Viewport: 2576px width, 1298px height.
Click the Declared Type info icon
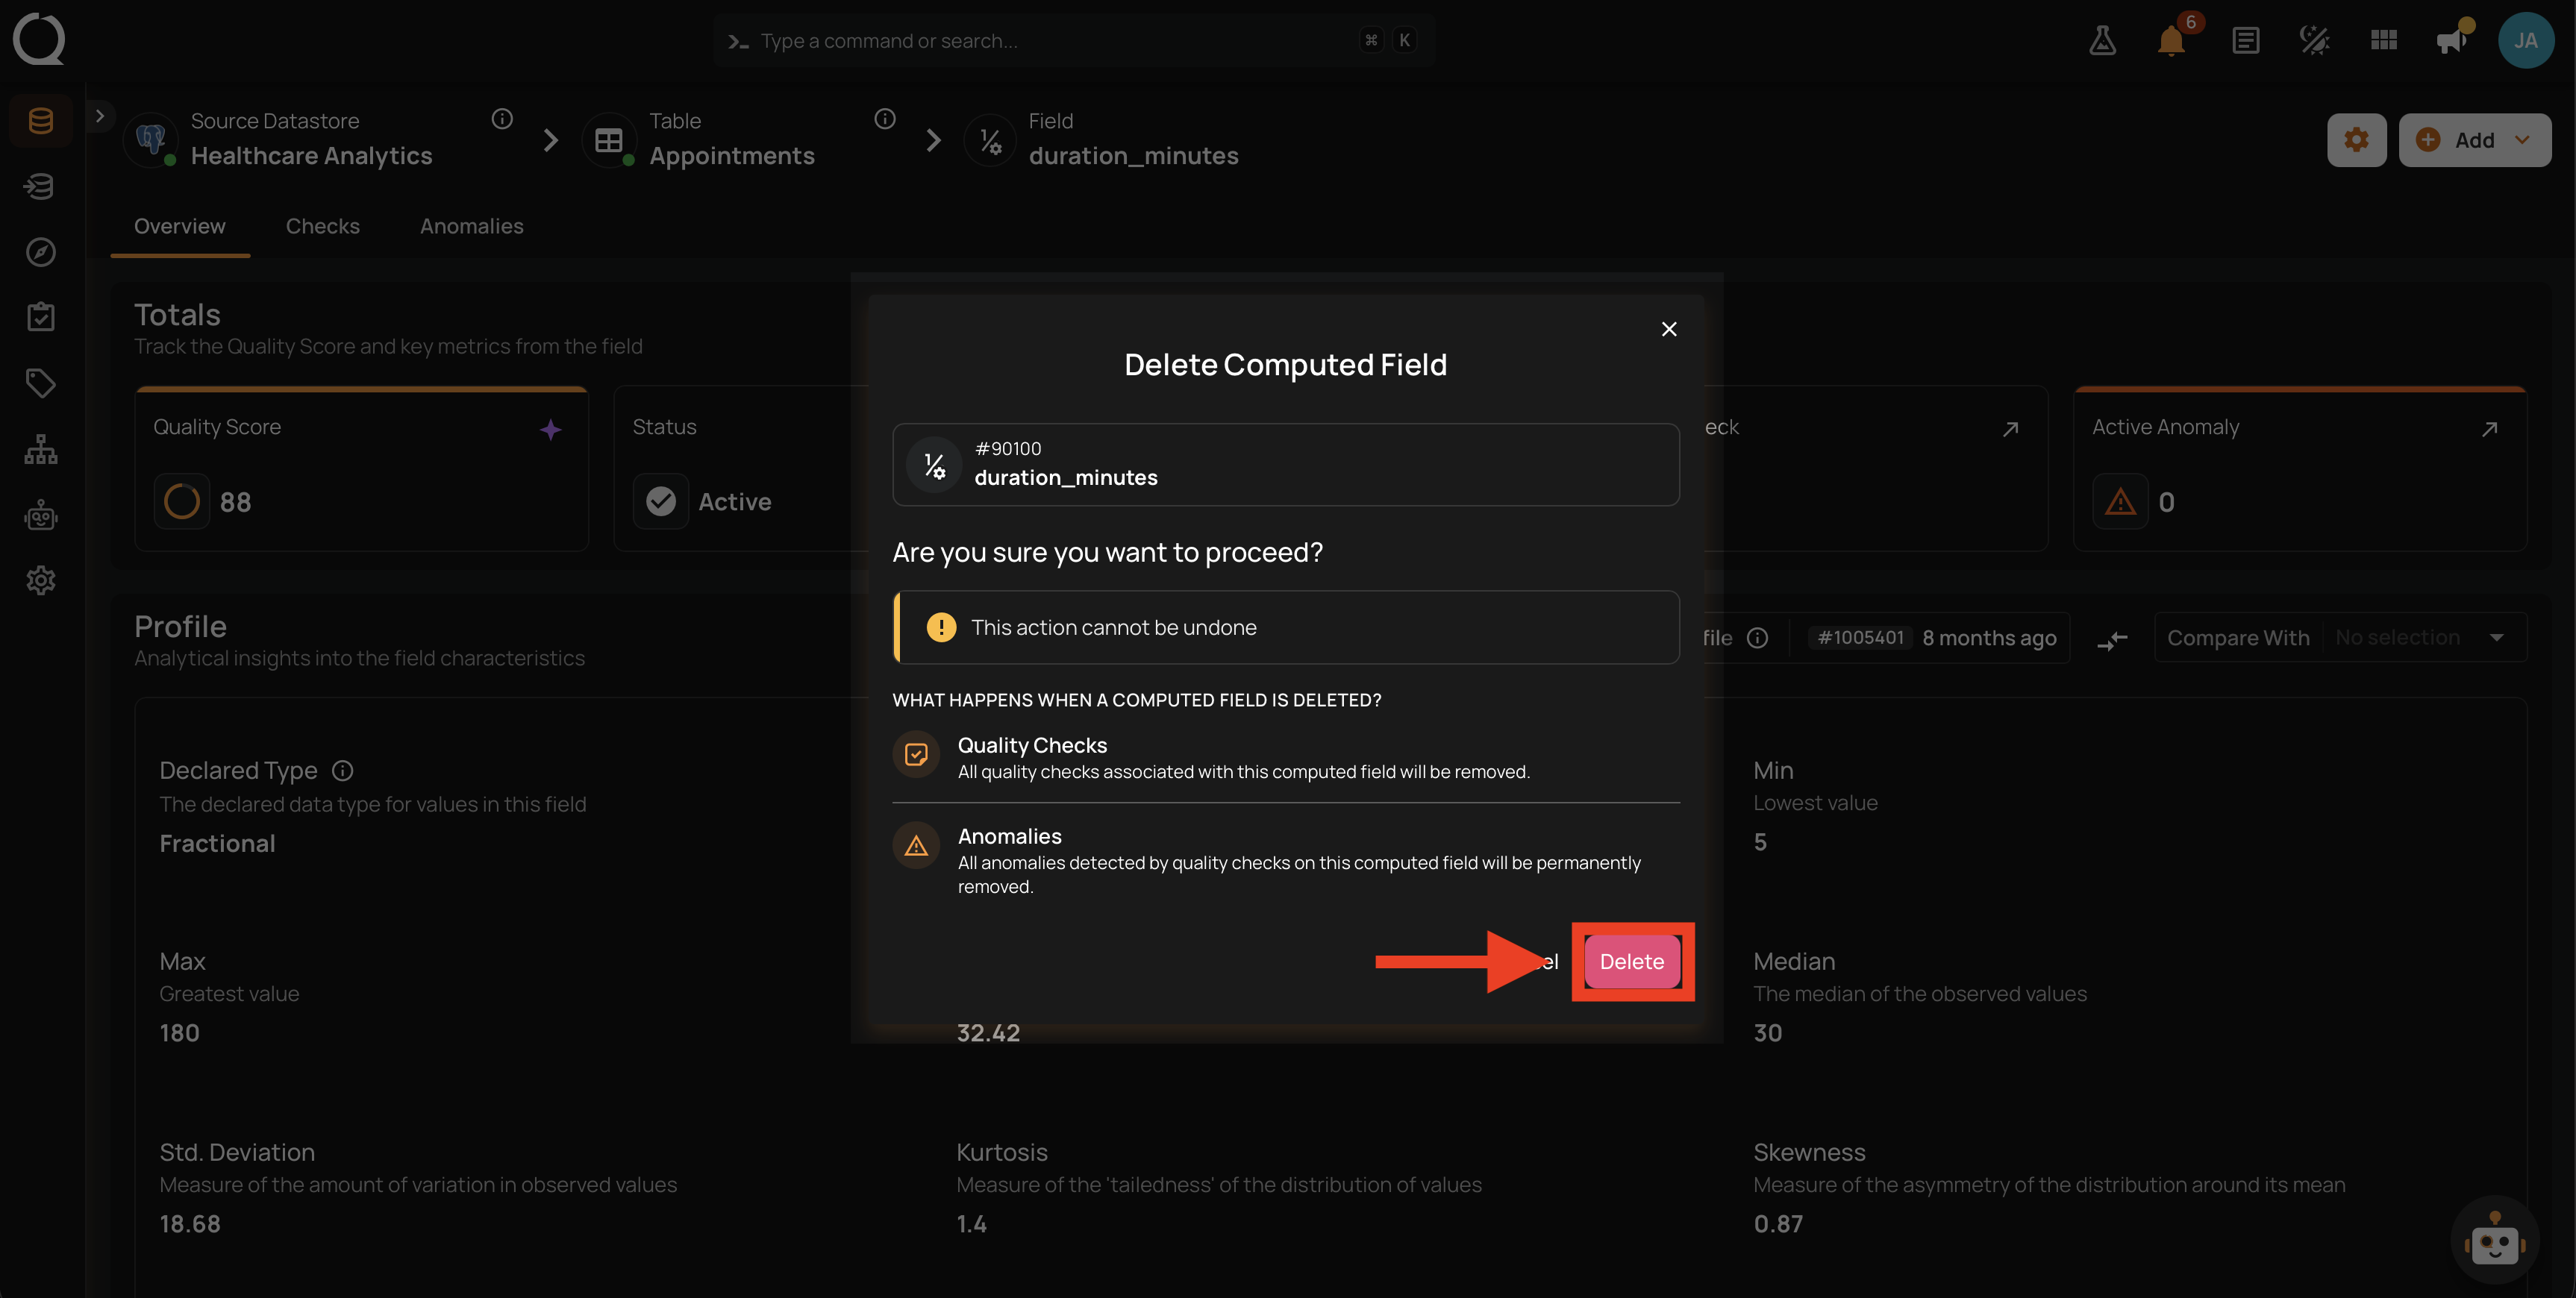[x=343, y=770]
